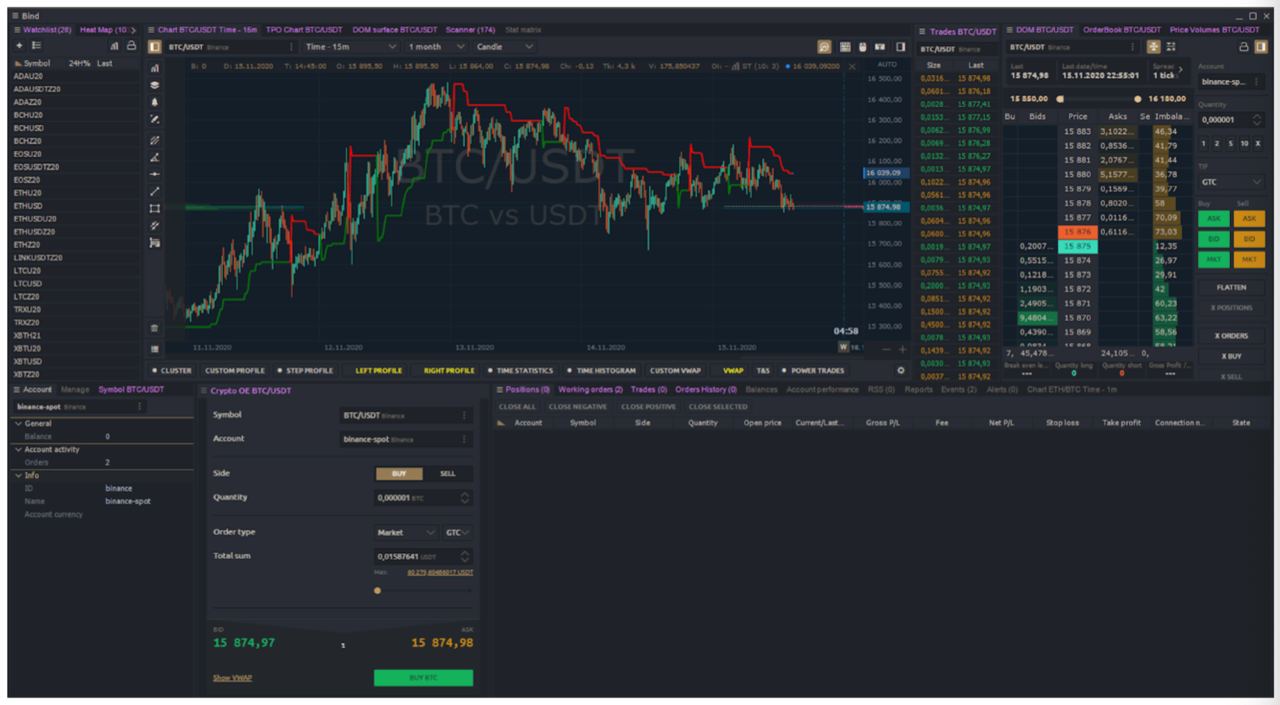Click the chart bars icon in Watchlist header
The height and width of the screenshot is (705, 1280).
click(114, 46)
